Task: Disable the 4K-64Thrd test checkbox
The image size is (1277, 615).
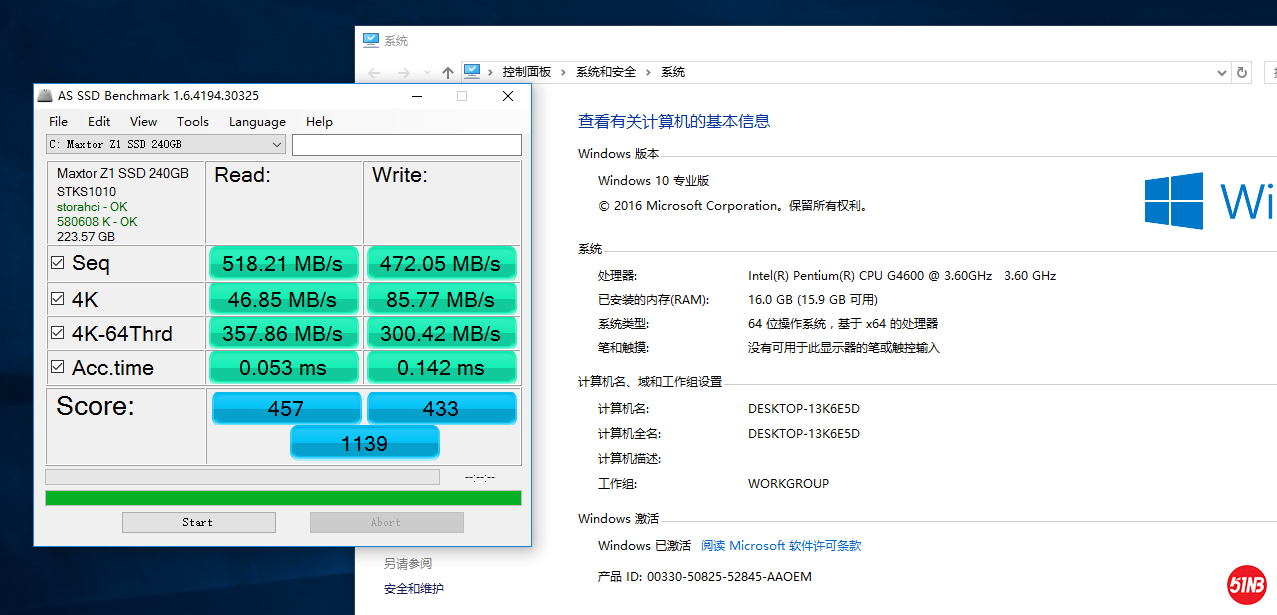Action: 58,333
